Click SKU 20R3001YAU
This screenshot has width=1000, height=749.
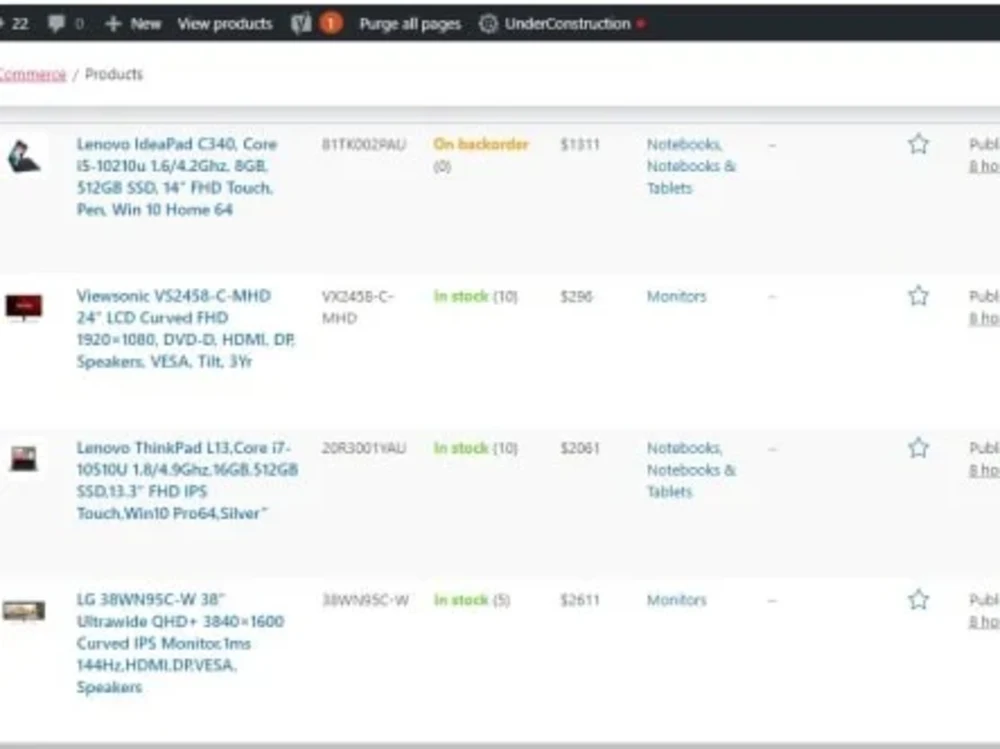364,449
